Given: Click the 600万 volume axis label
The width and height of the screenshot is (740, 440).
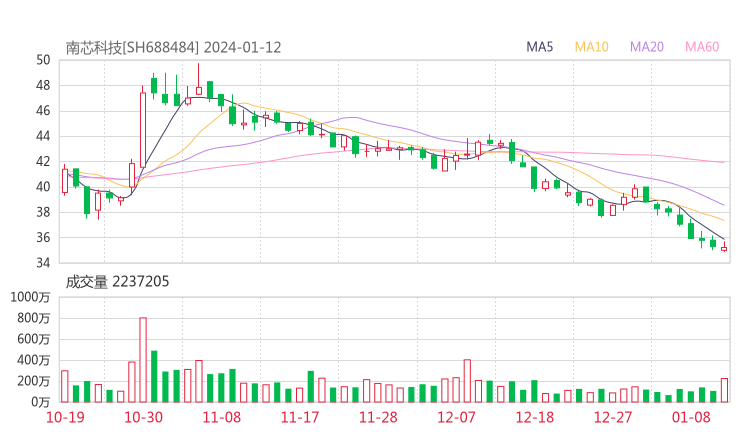Looking at the screenshot, I should [x=34, y=339].
